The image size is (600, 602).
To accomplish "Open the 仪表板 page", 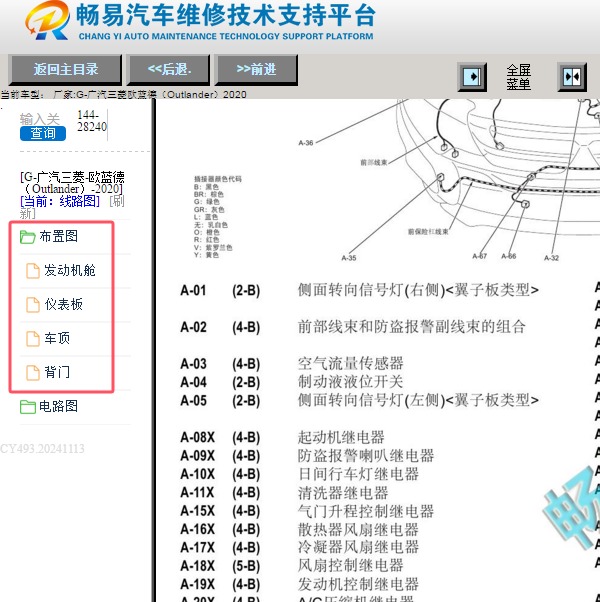I will pyautogui.click(x=63, y=304).
